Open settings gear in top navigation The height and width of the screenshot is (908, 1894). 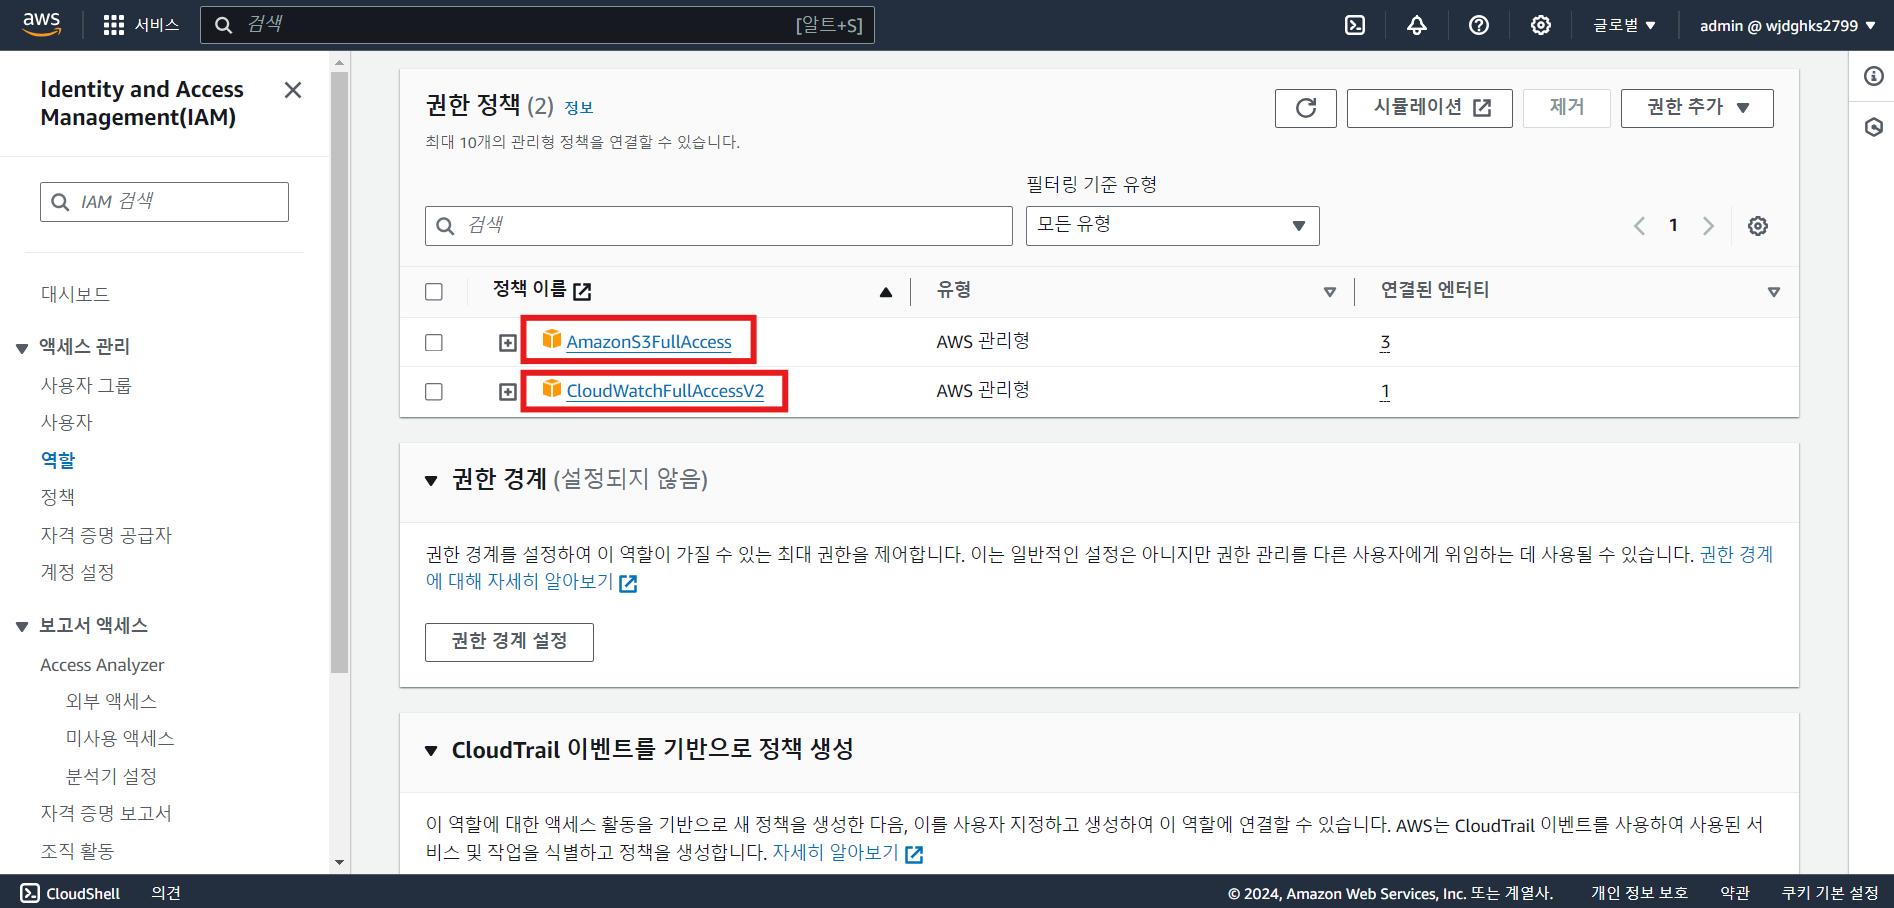coord(1541,25)
